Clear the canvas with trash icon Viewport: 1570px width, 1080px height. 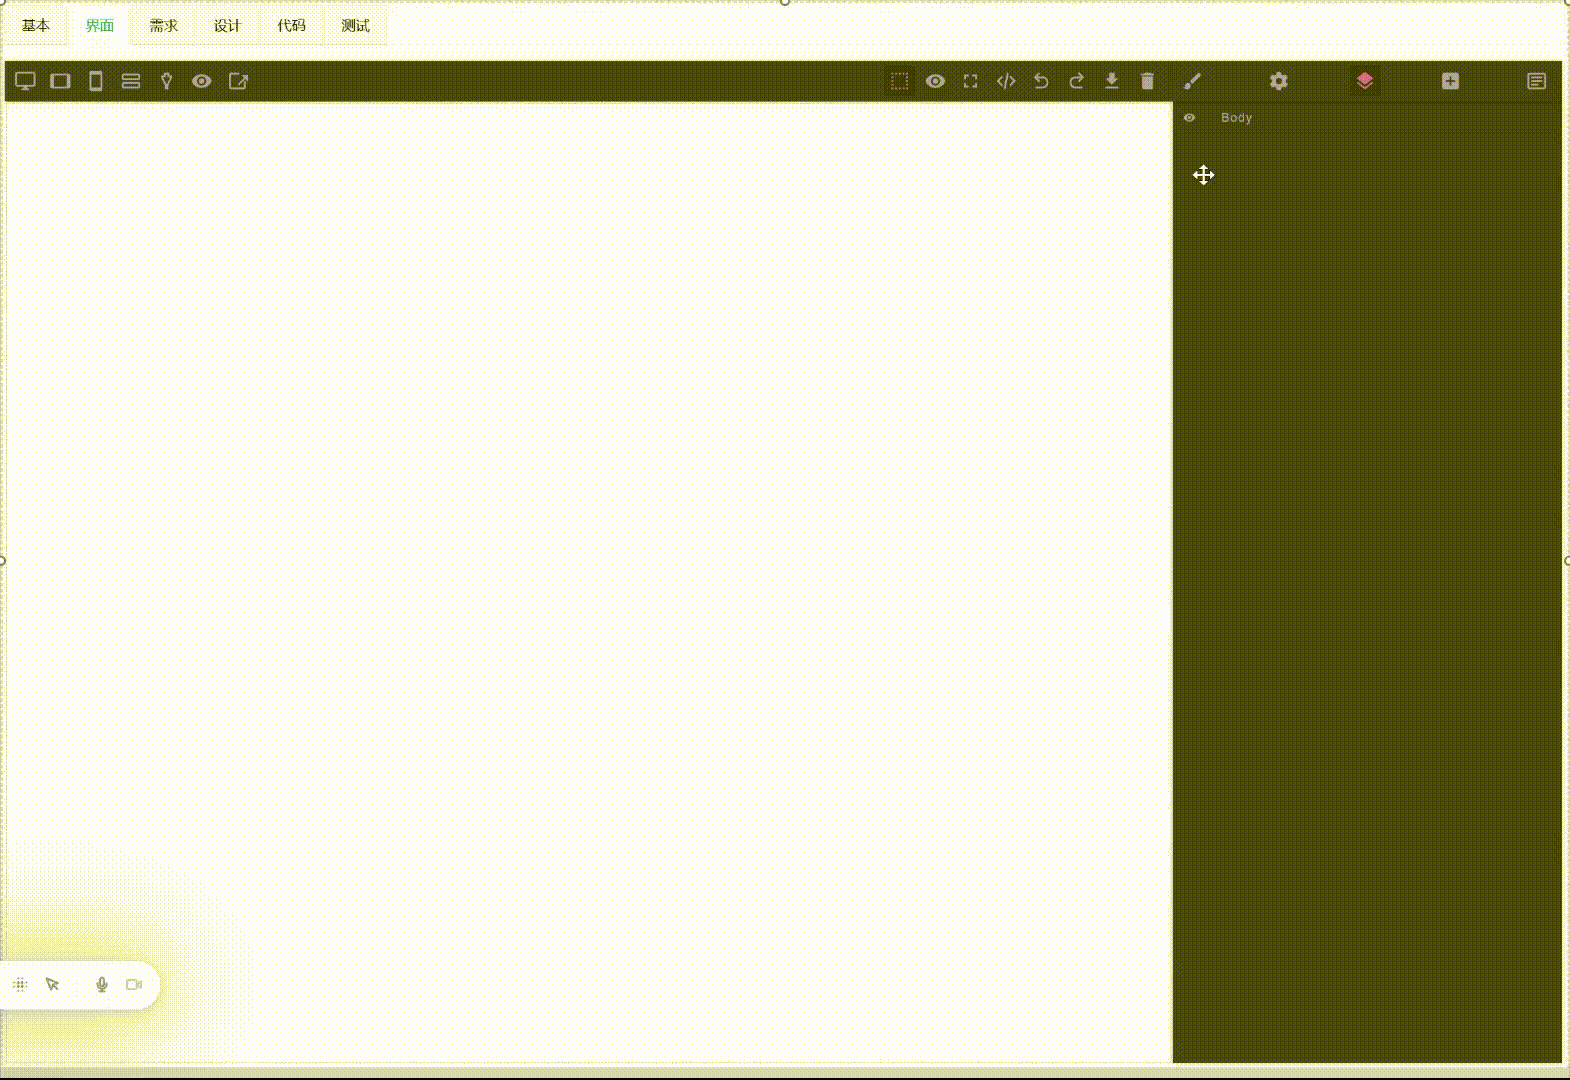[x=1148, y=81]
